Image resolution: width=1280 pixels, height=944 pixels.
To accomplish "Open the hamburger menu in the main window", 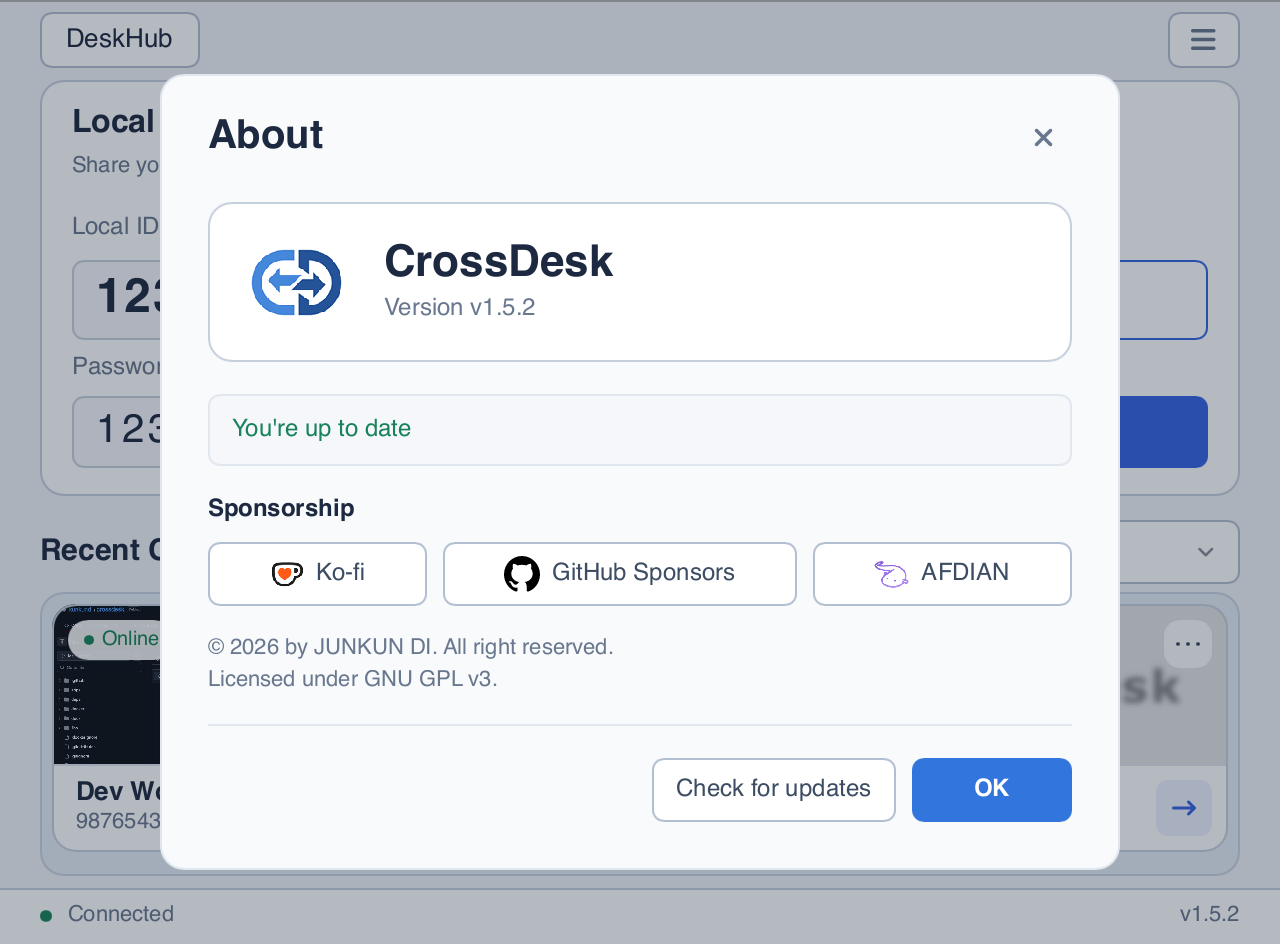I will [x=1204, y=40].
